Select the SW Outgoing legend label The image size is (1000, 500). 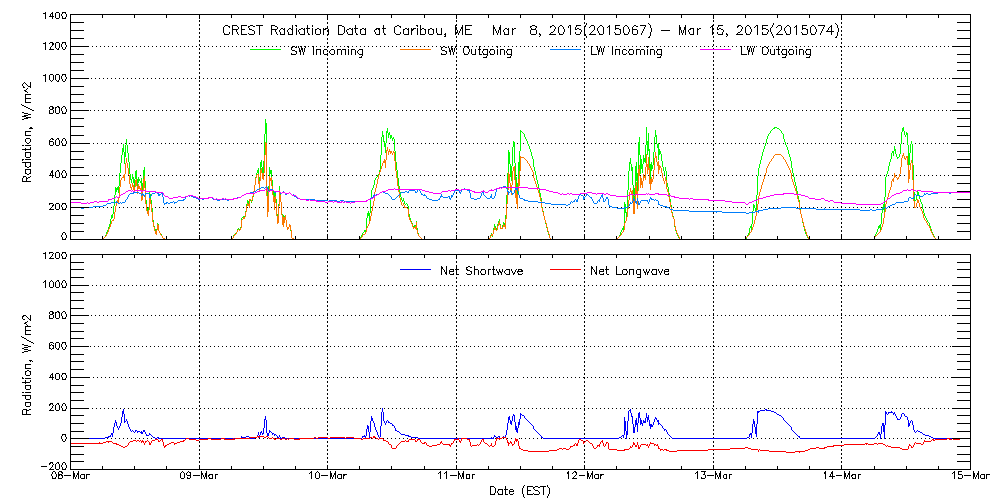pos(476,51)
